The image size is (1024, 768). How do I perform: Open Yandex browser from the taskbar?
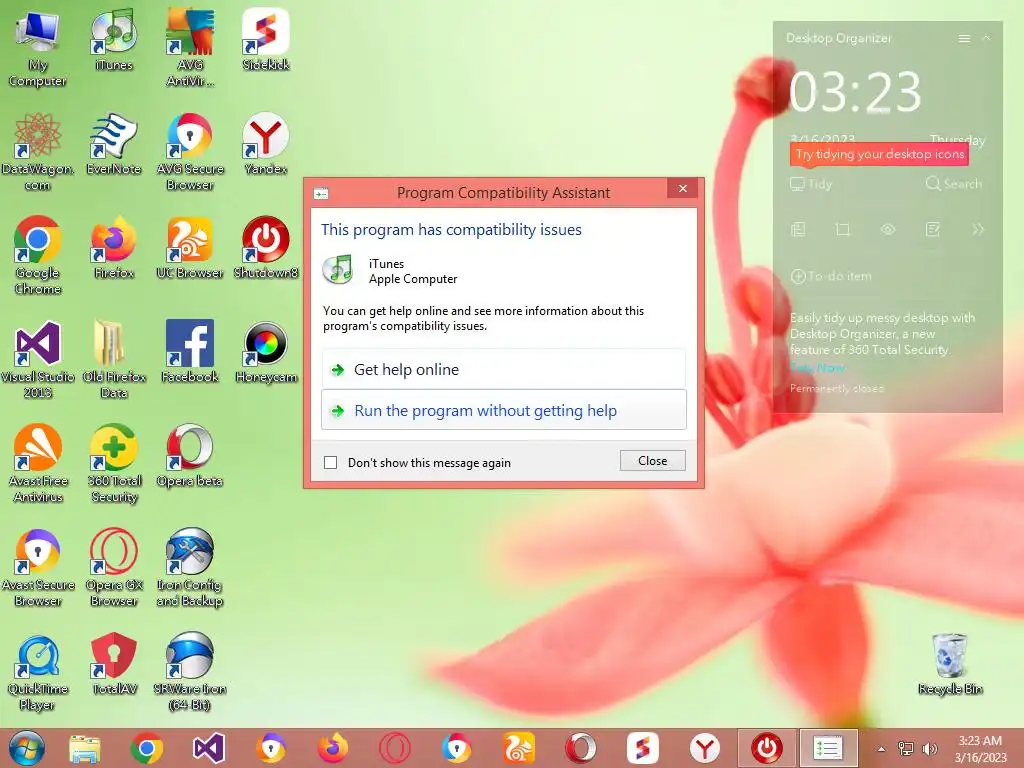click(705, 748)
